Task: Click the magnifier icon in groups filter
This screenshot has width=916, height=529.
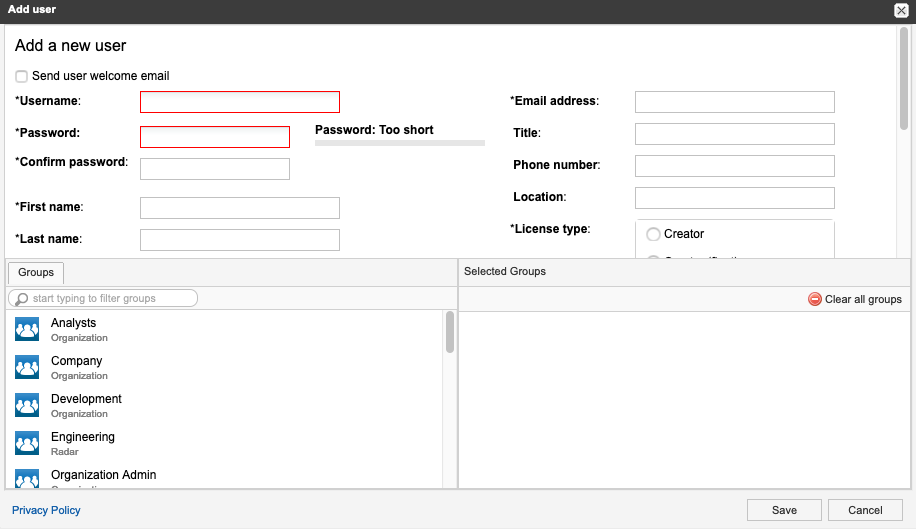Action: coord(21,299)
